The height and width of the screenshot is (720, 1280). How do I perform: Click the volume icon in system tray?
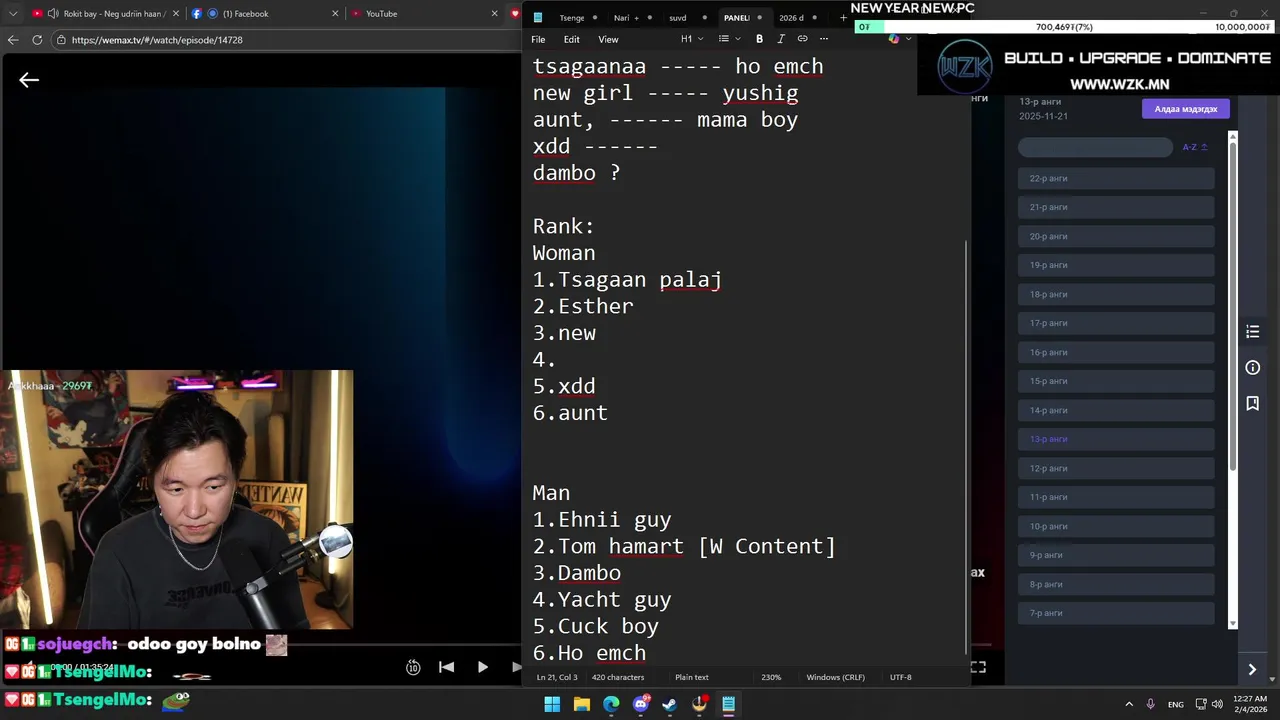tap(1217, 704)
